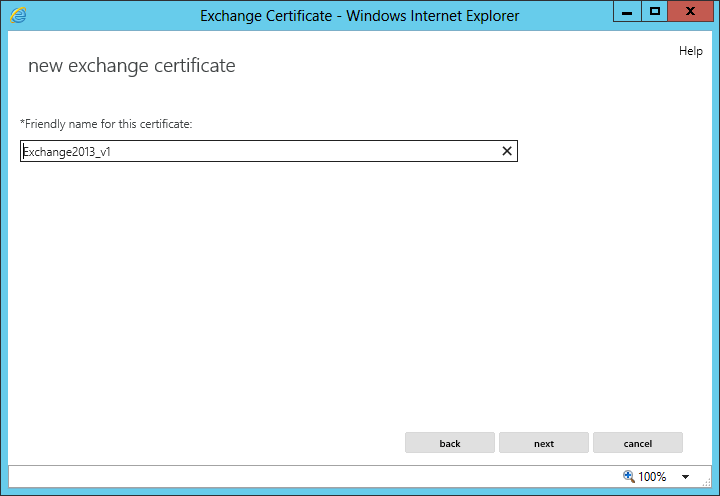
Task: Maximize the Exchange Certificate window
Action: click(655, 11)
